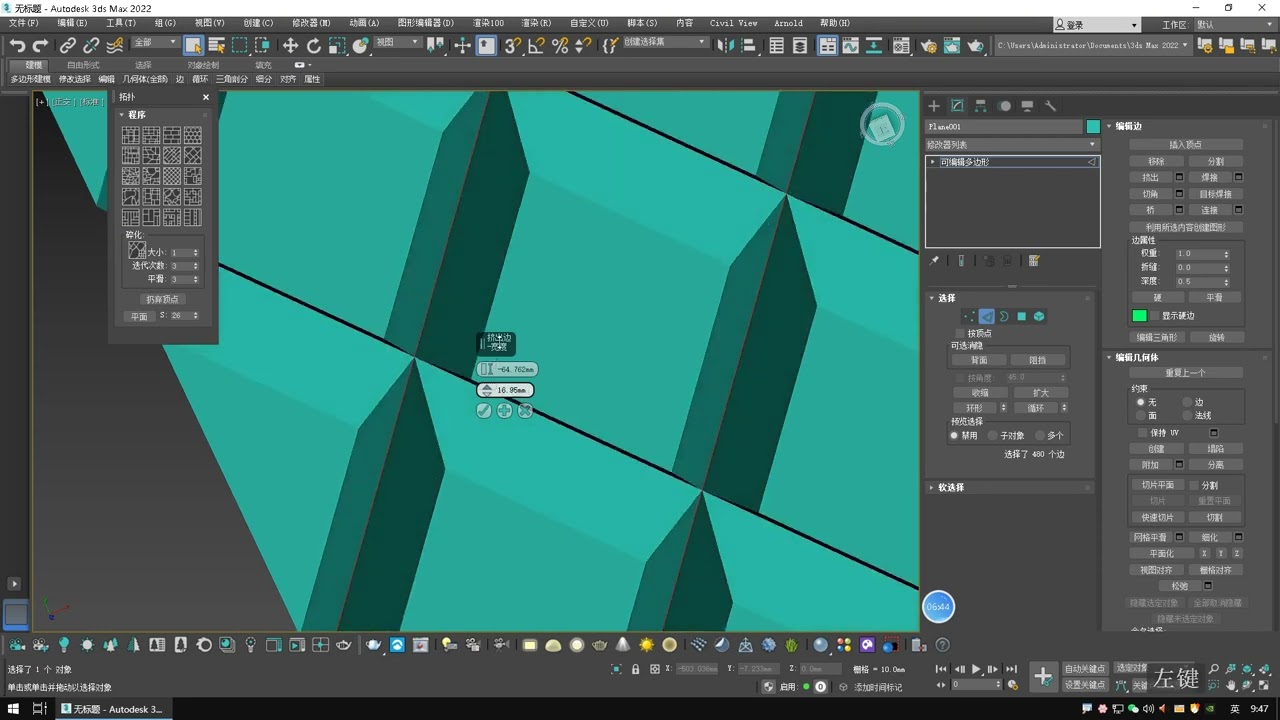Enable the 按顶点 (By Vertex) checkbox
This screenshot has height=720, width=1280.
pyautogui.click(x=960, y=333)
